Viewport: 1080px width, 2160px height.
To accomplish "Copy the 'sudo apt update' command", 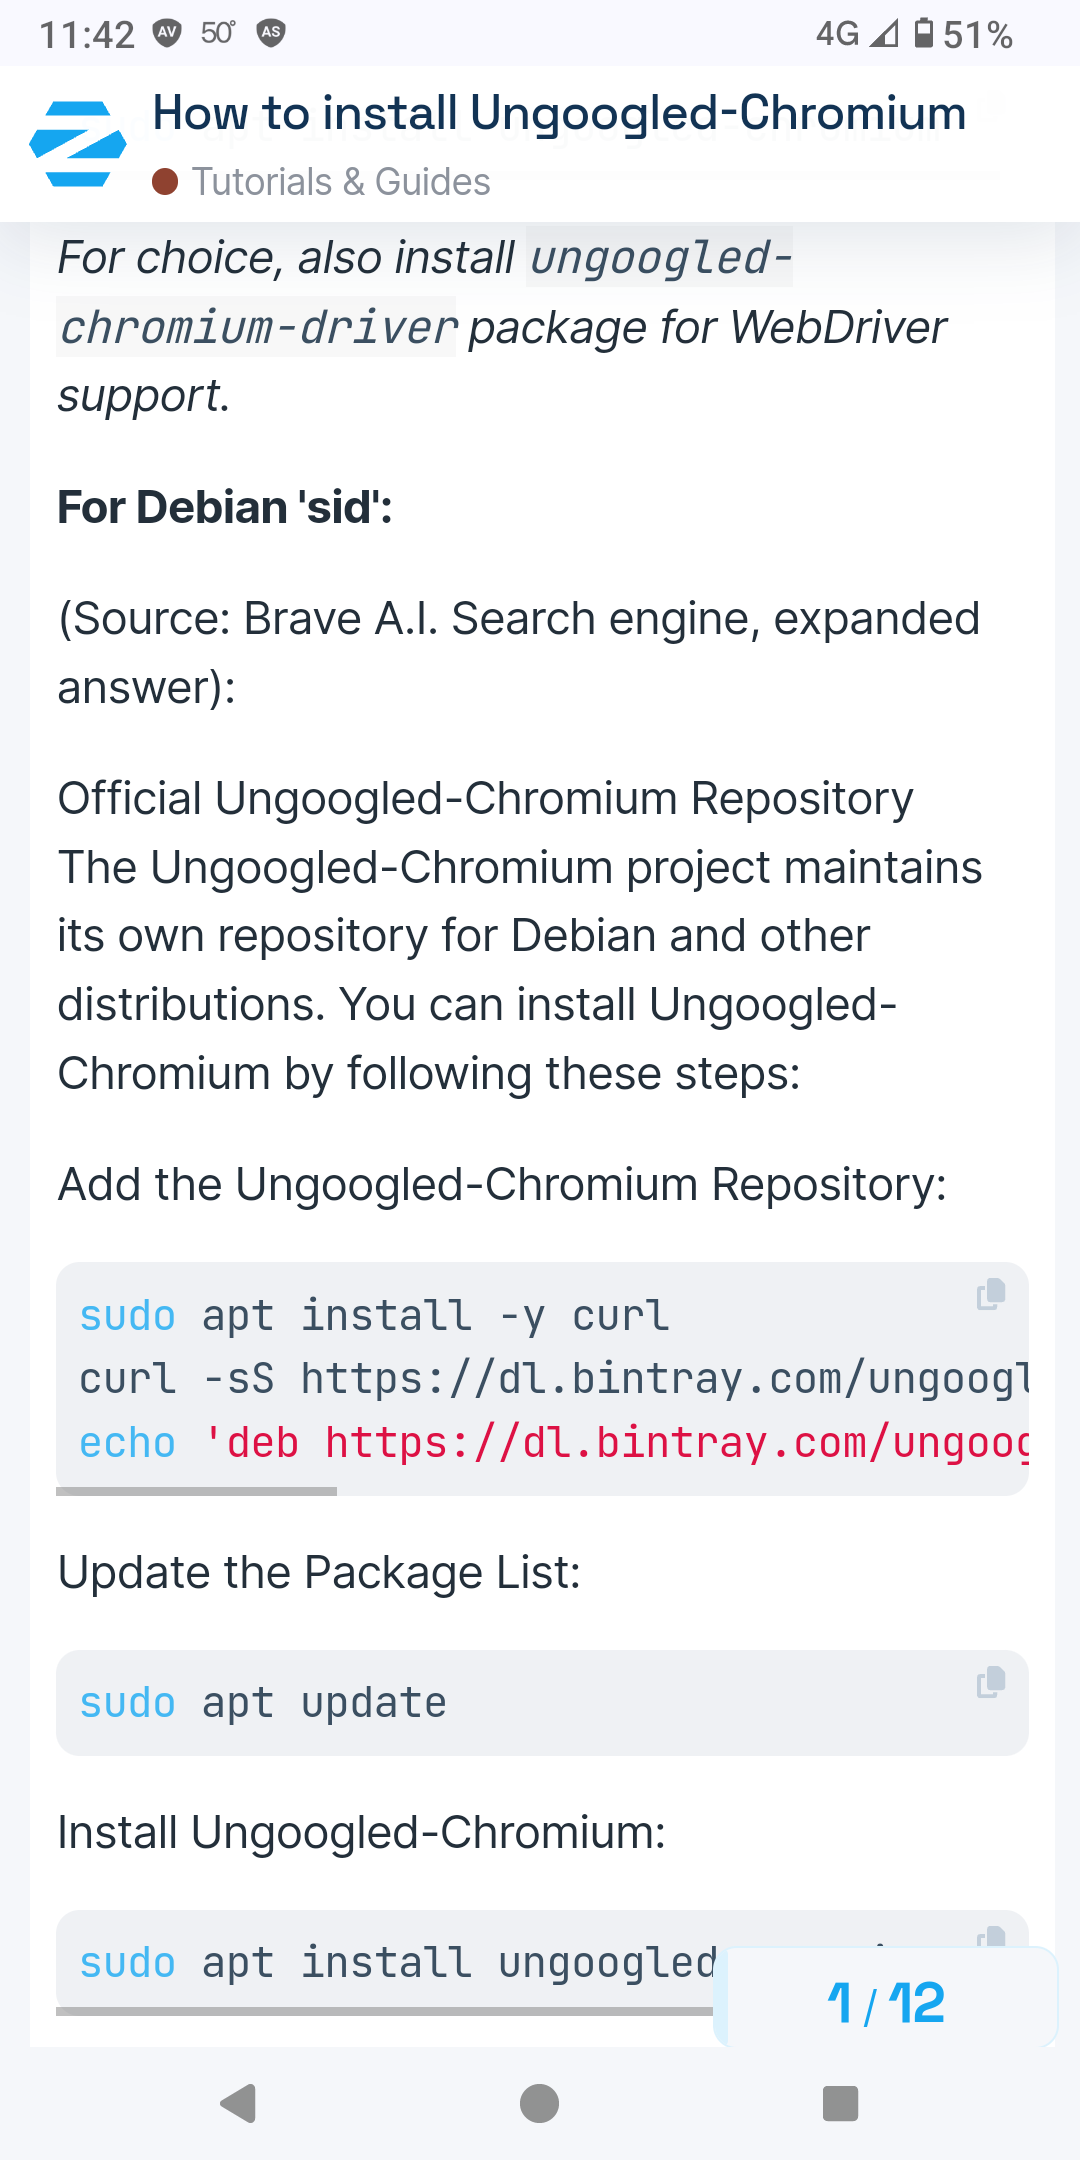I will 990,1682.
